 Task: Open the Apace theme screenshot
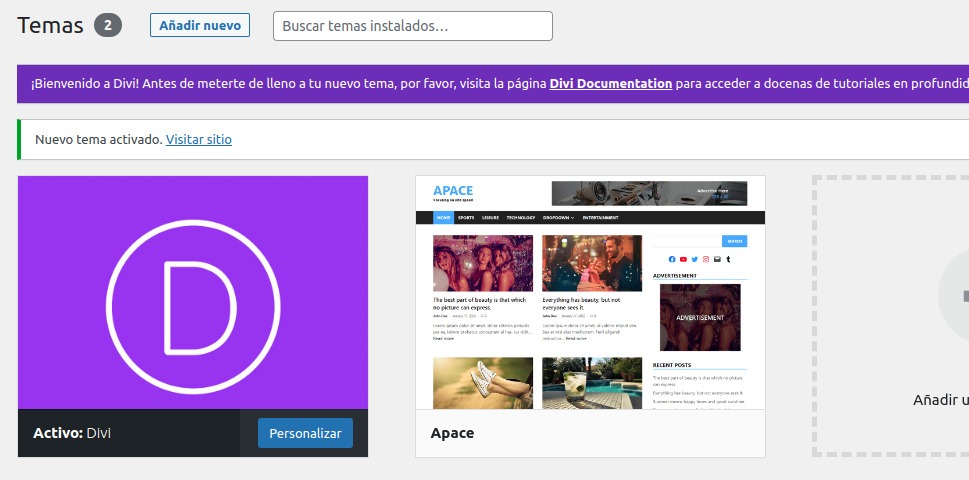pyautogui.click(x=590, y=292)
